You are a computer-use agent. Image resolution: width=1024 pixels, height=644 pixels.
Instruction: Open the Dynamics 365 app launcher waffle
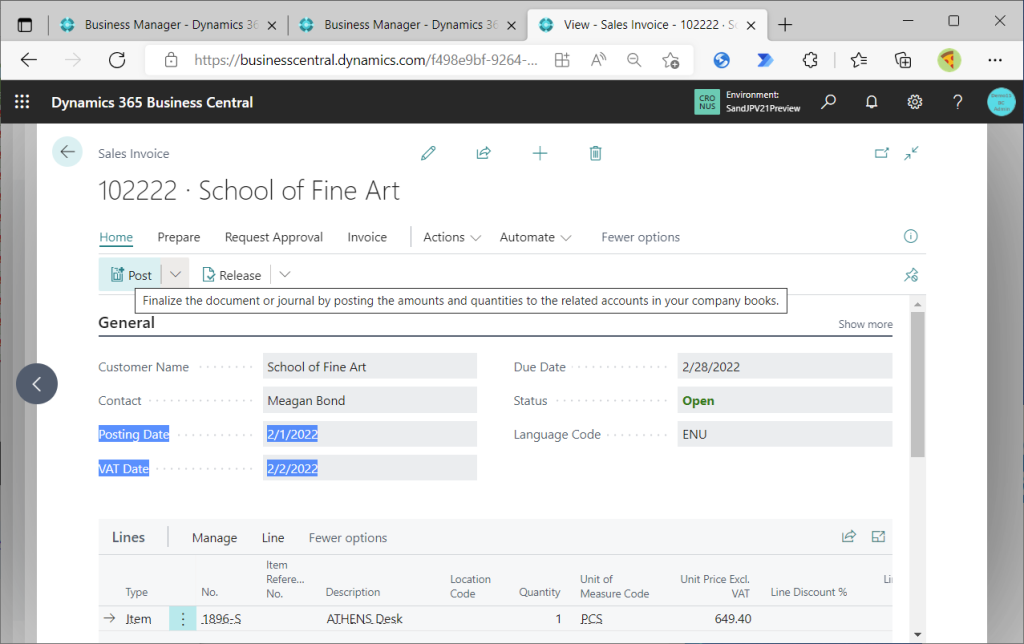[x=22, y=102]
